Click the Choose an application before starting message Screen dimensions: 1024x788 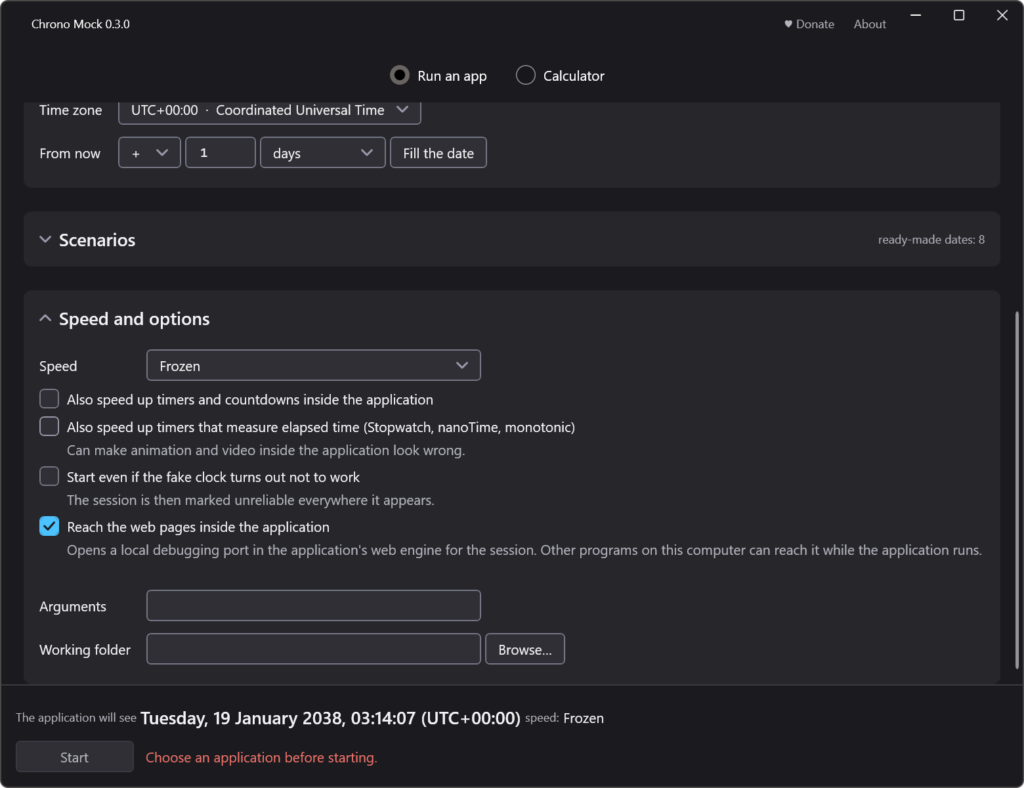261,757
